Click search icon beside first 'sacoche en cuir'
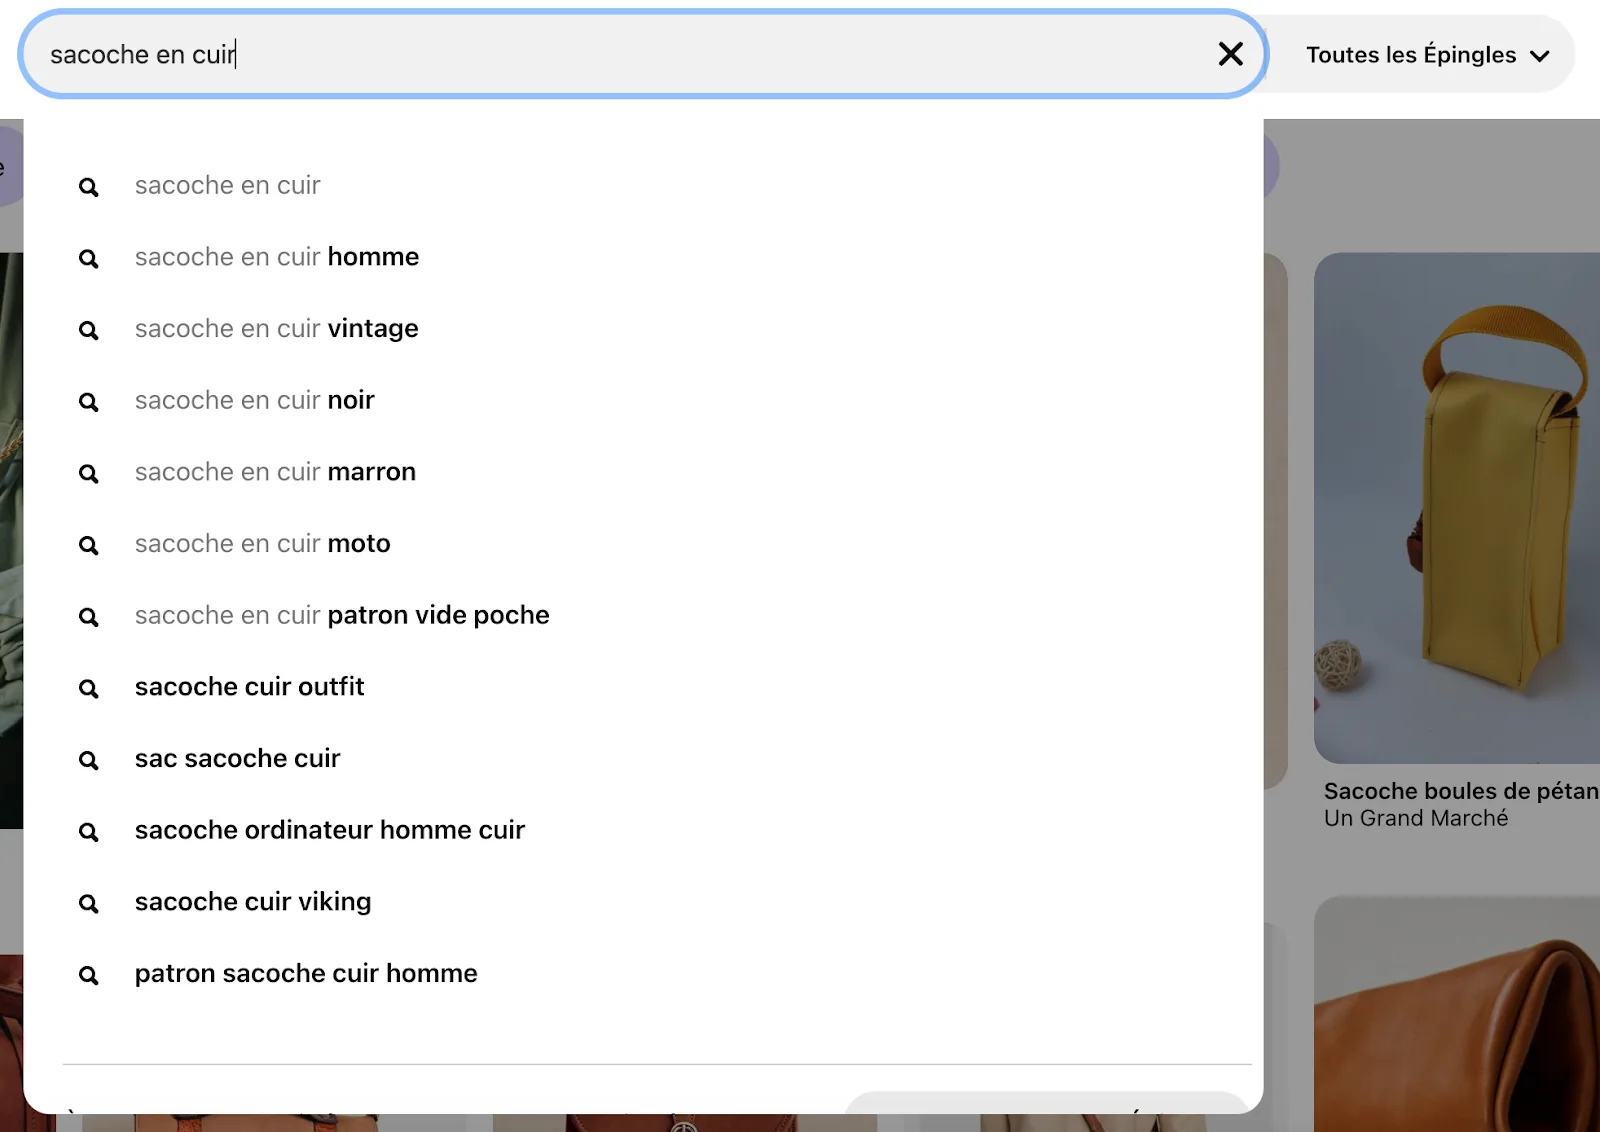The image size is (1600, 1132). (89, 187)
